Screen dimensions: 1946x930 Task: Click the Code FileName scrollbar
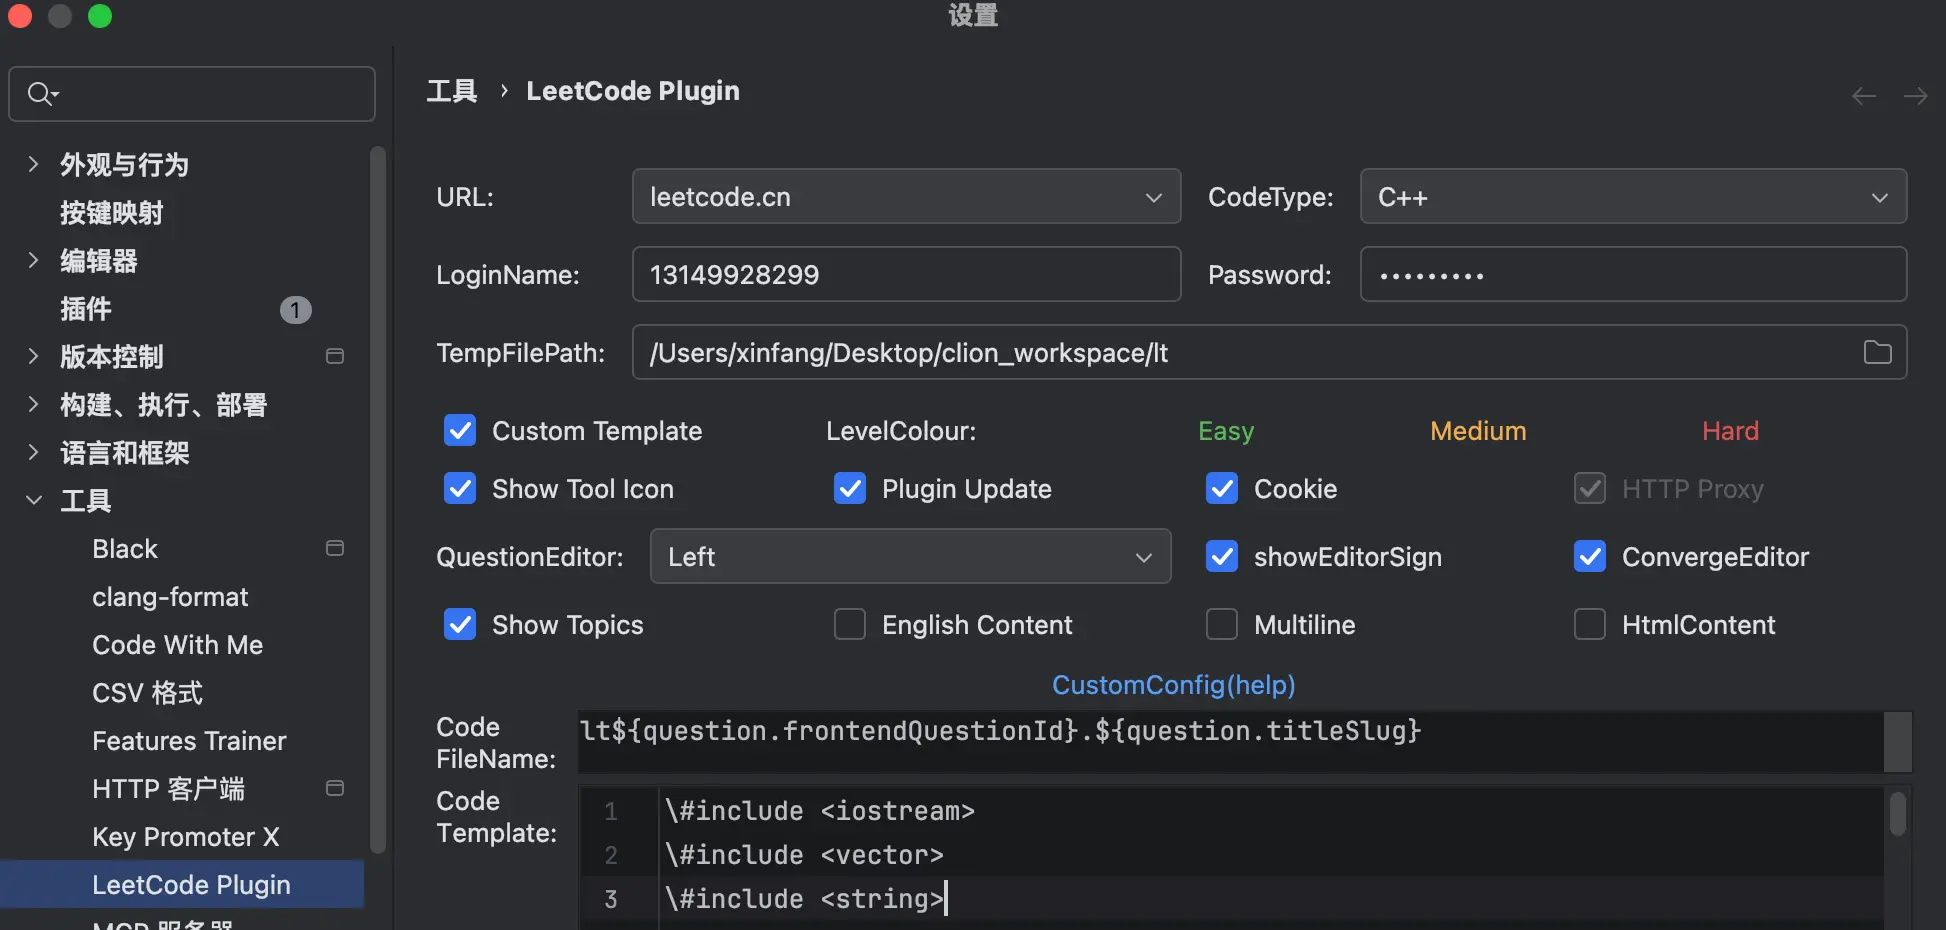point(1898,741)
